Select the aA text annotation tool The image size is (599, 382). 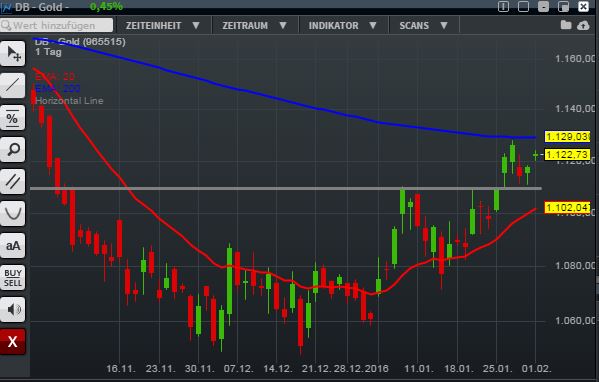[13, 246]
